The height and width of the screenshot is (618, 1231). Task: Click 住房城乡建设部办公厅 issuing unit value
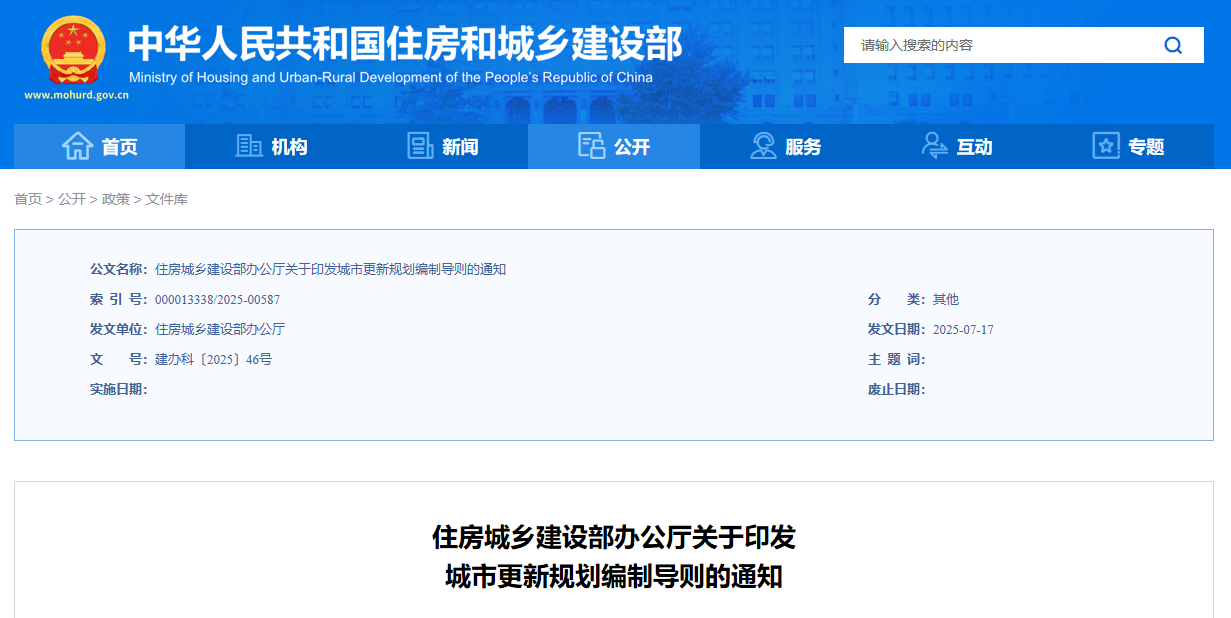(x=220, y=329)
